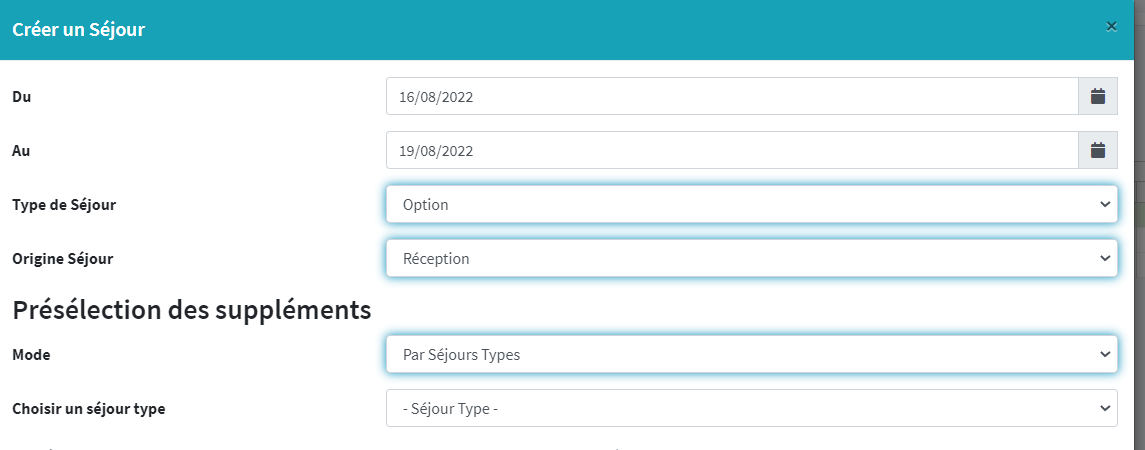Click the Du date field showing 16/08/2022
The width and height of the screenshot is (1145, 450).
[731, 97]
